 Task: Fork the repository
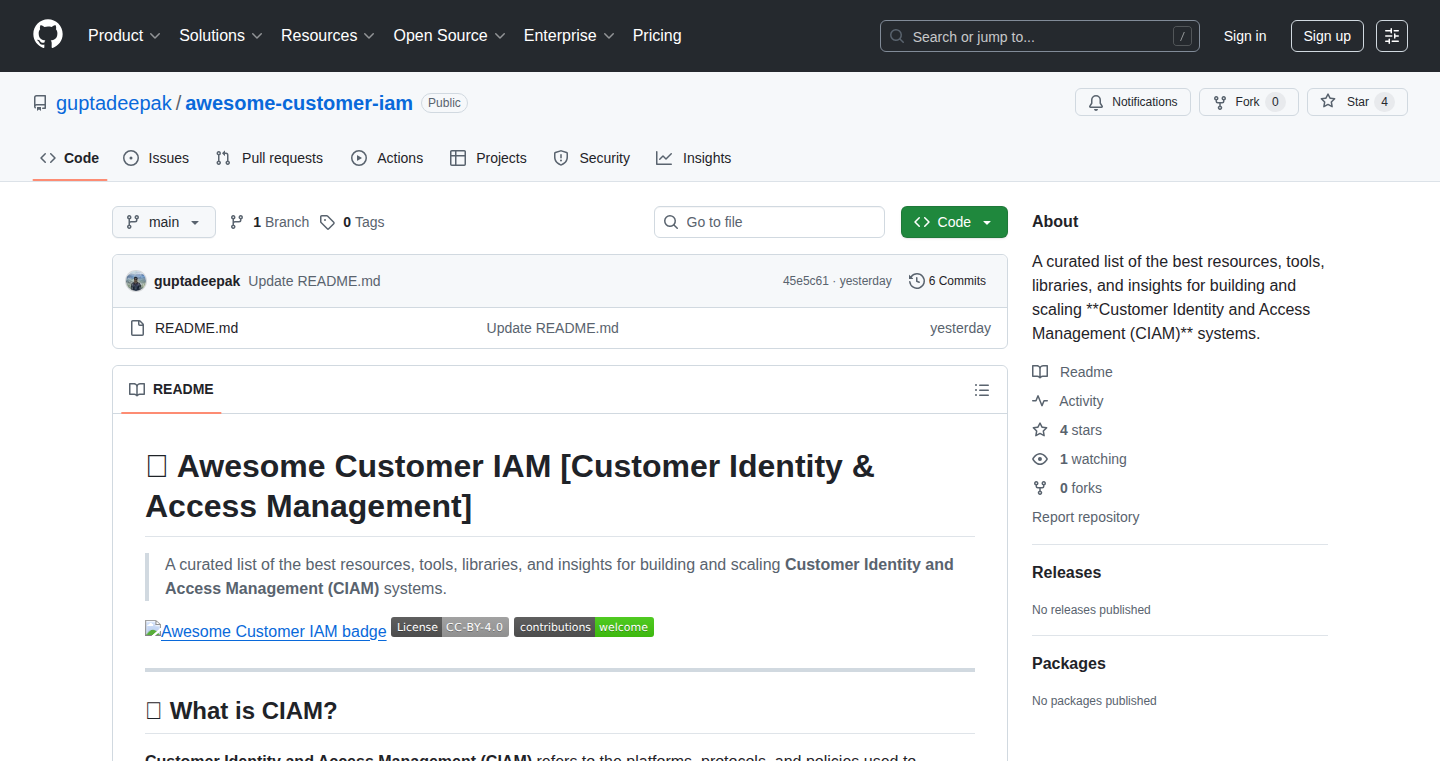1248,102
